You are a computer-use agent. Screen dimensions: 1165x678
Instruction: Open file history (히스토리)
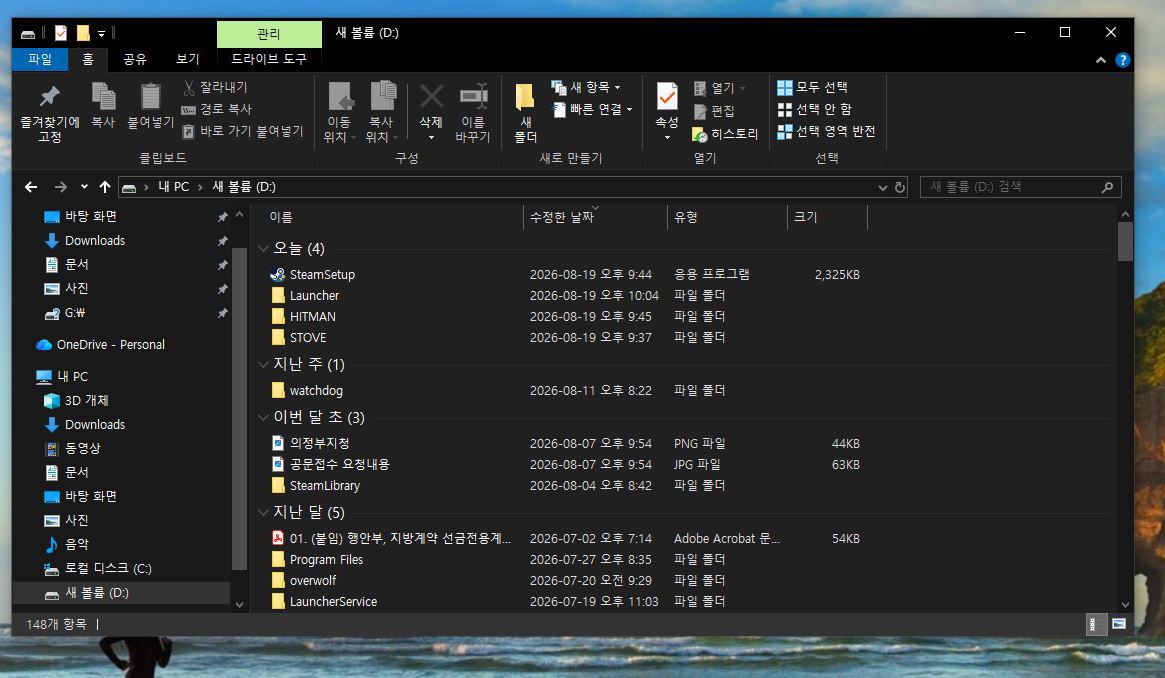point(725,134)
